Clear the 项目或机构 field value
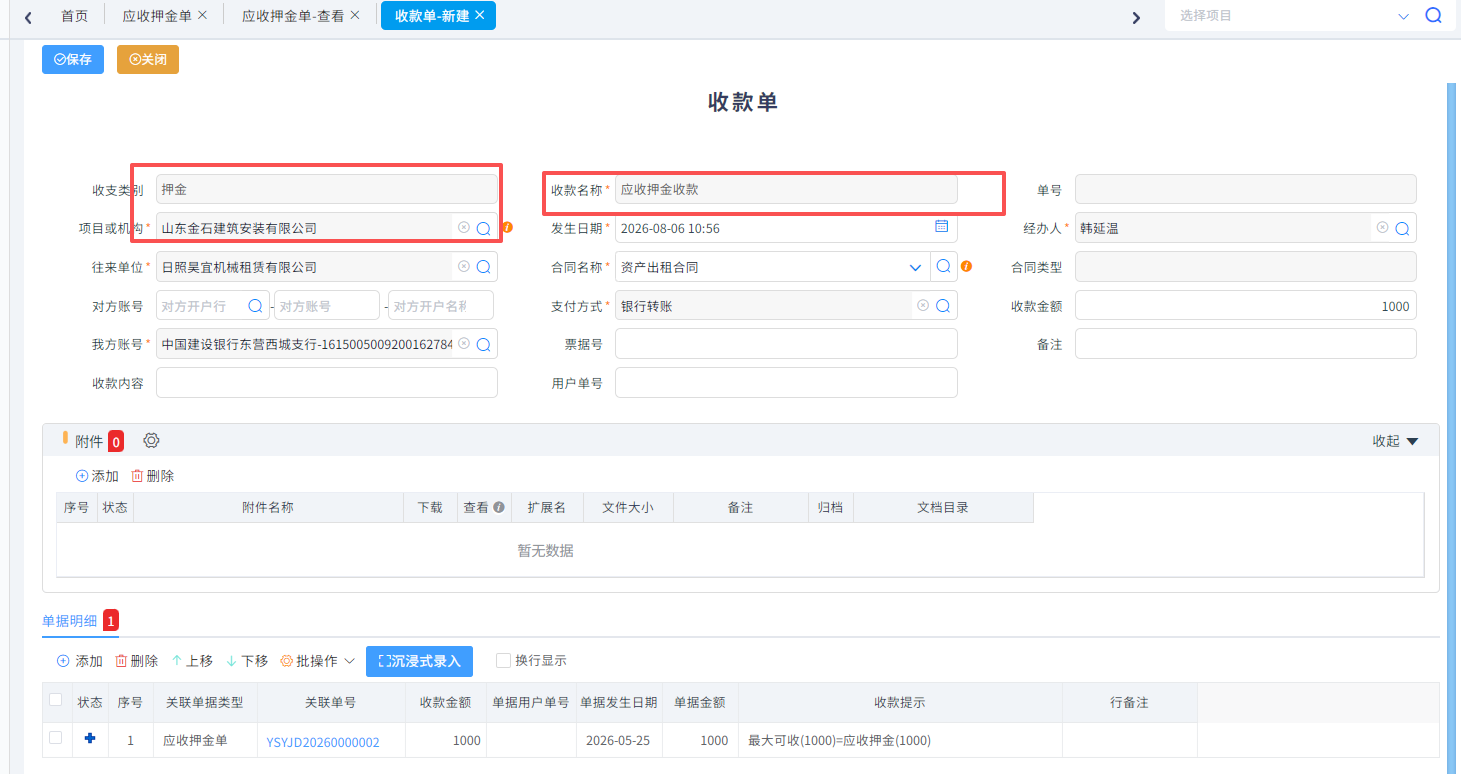Image resolution: width=1461 pixels, height=774 pixels. pyautogui.click(x=464, y=228)
